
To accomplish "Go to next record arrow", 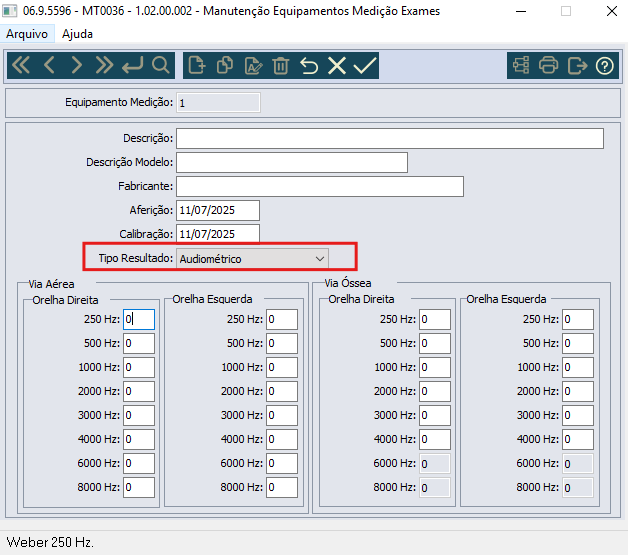I will click(x=76, y=65).
